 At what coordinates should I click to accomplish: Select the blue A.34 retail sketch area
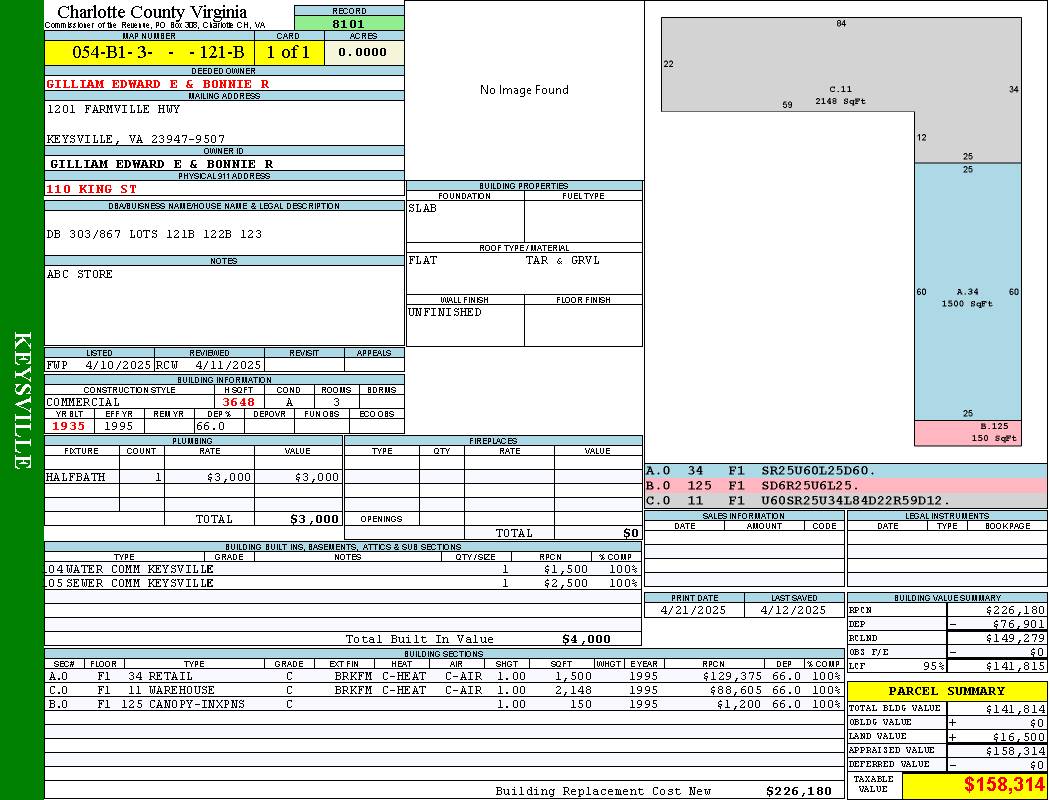pos(967,292)
